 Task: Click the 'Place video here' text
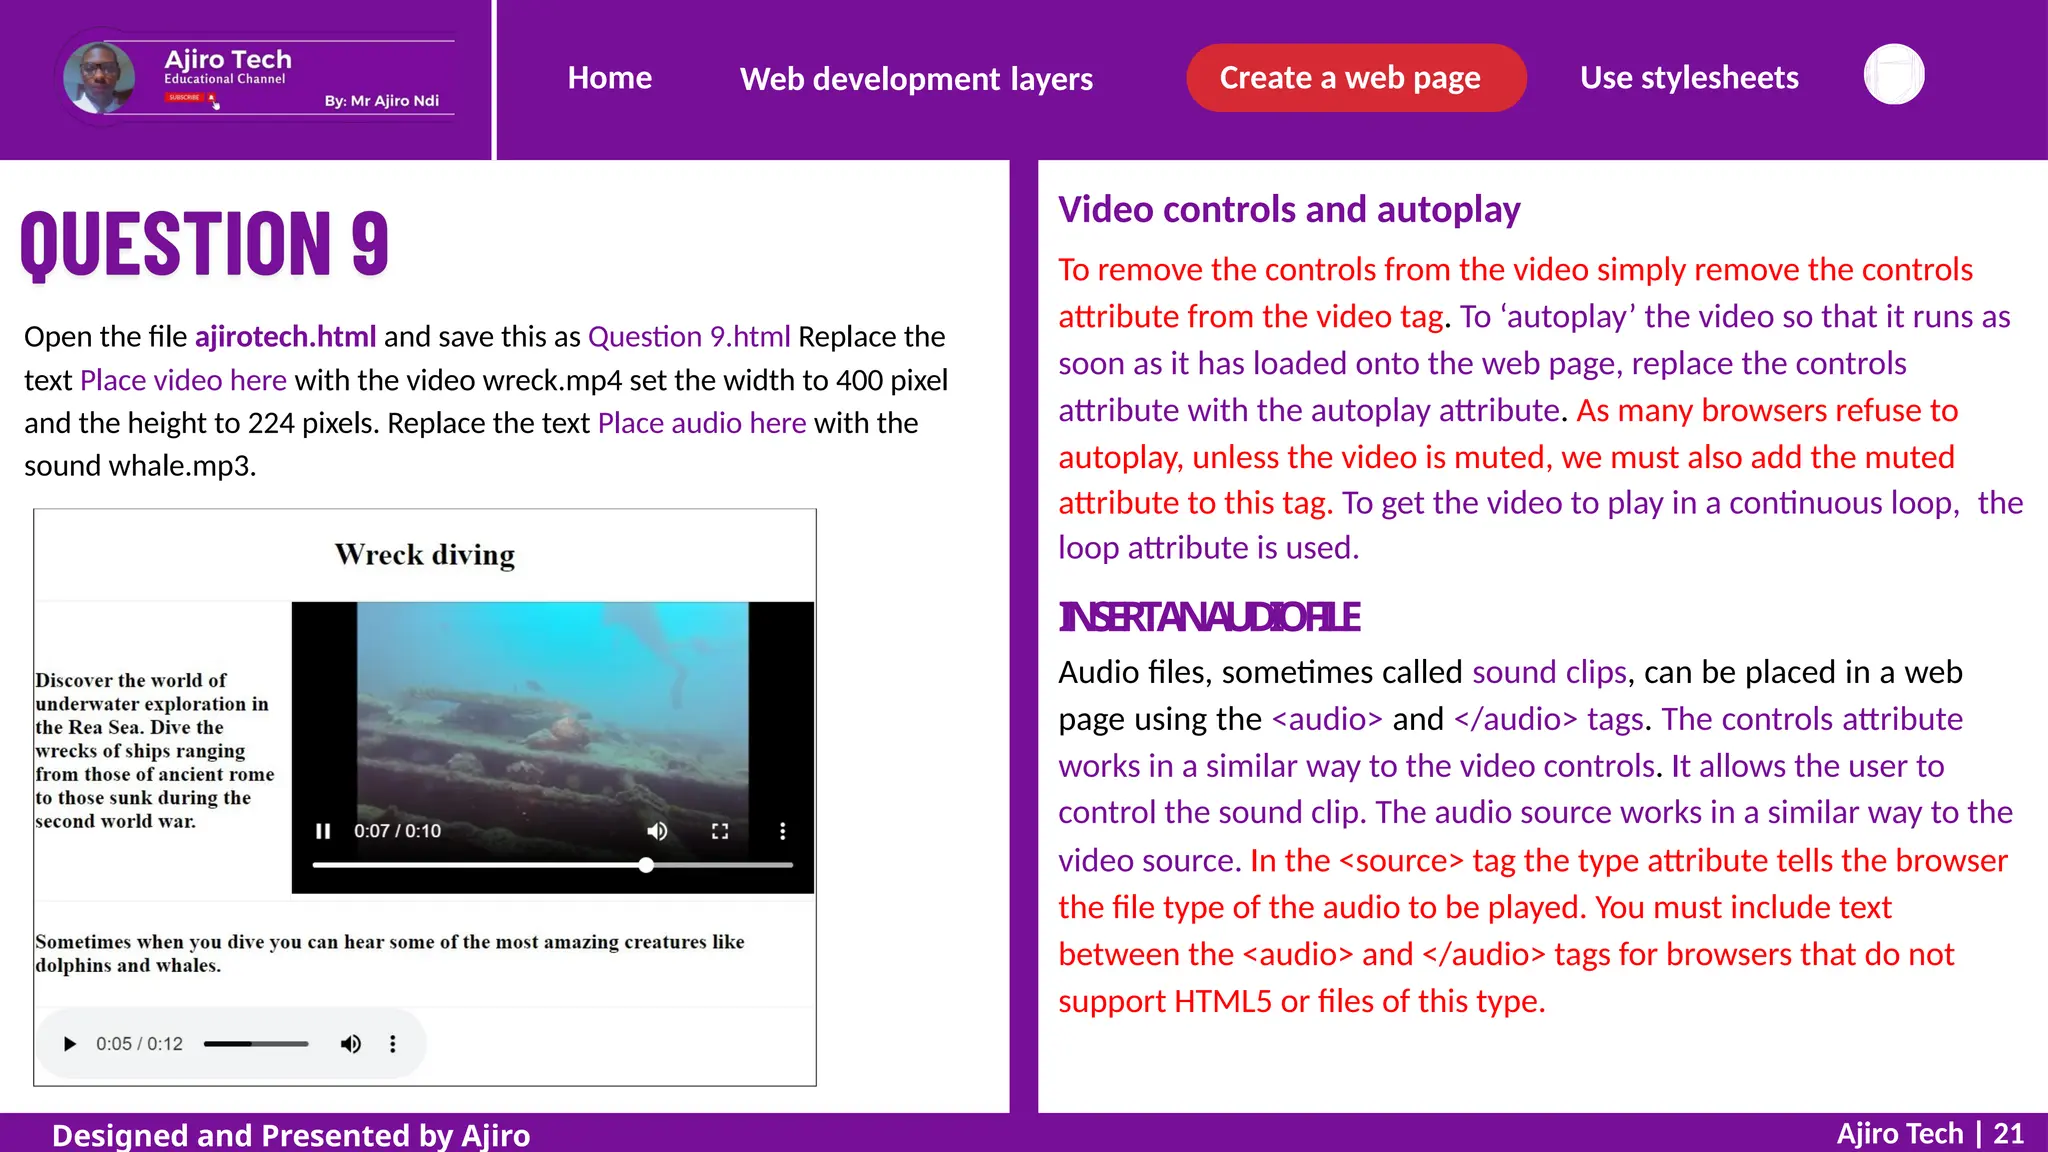tap(183, 380)
